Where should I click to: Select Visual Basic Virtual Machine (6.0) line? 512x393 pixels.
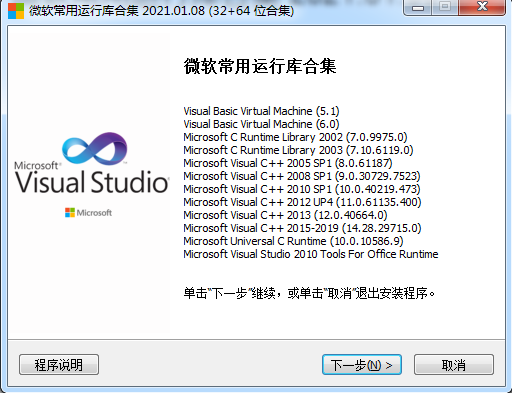(261, 124)
